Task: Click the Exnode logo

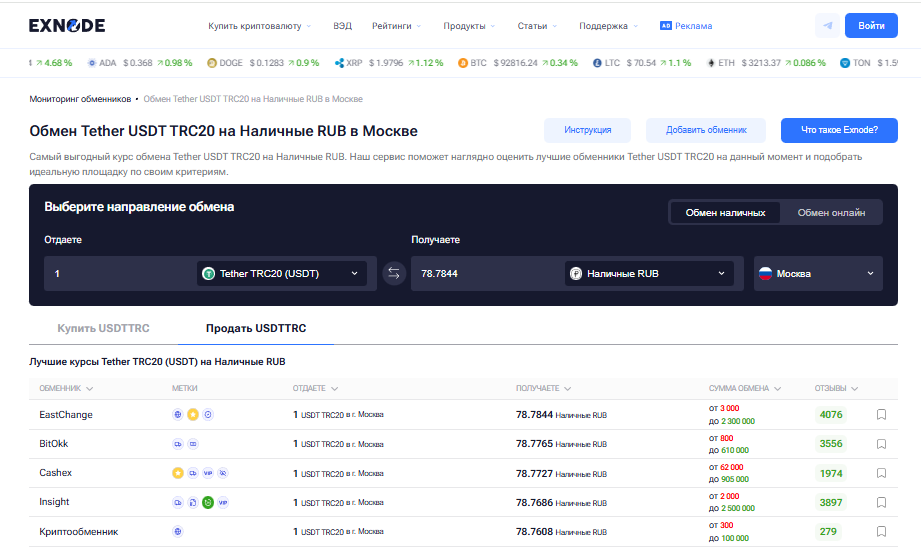Action: point(67,25)
